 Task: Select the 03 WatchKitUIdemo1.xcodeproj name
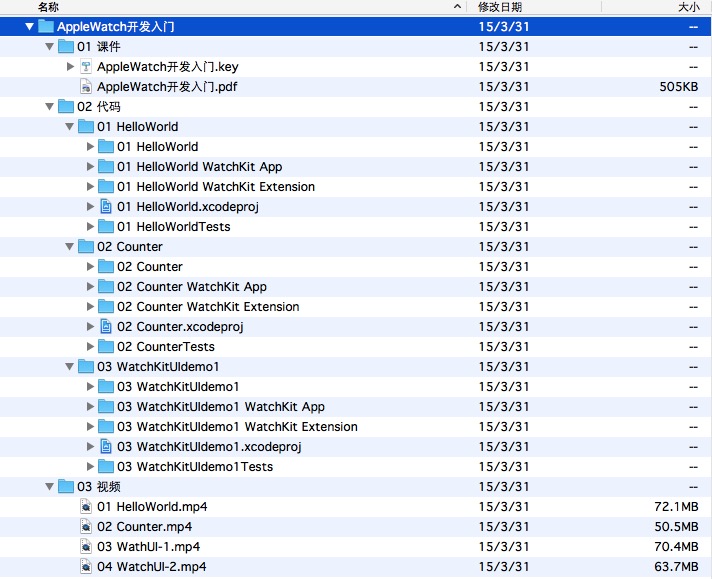point(209,446)
